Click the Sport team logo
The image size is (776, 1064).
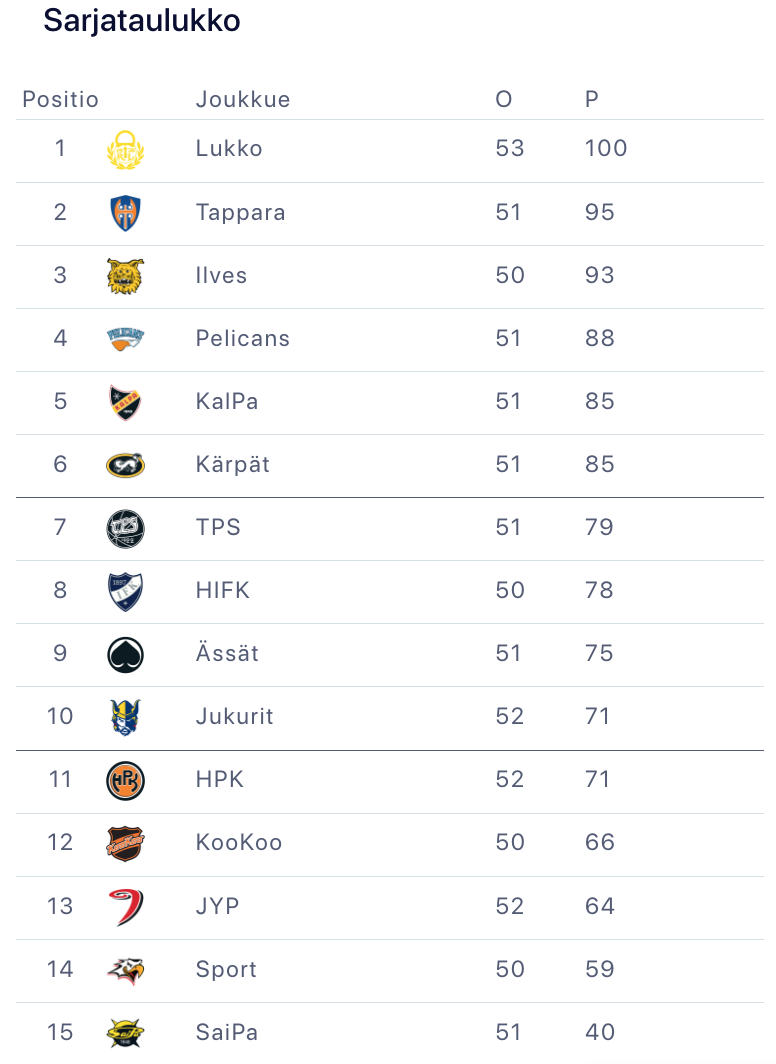coord(125,969)
